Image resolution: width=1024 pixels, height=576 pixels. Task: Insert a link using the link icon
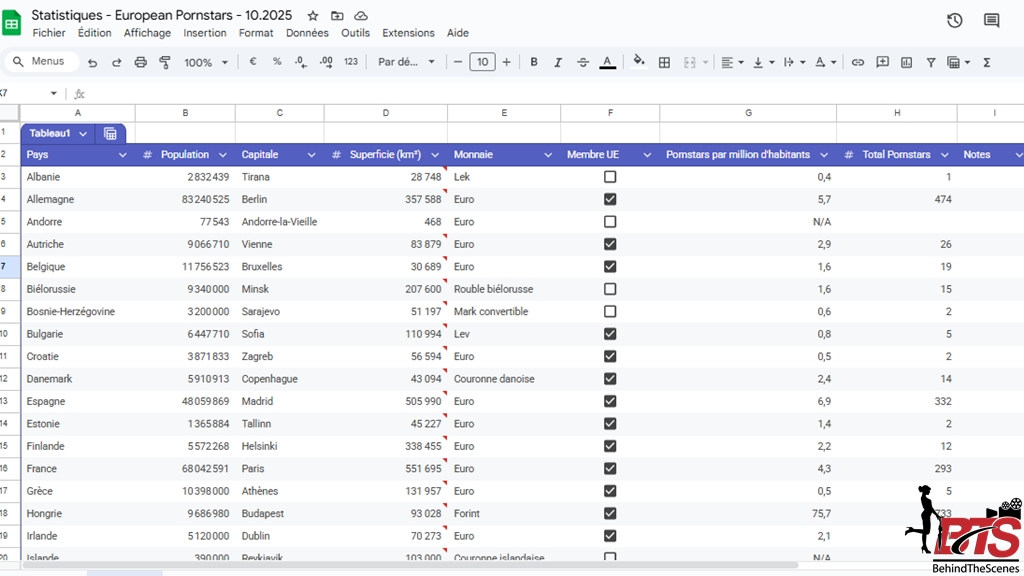[857, 62]
